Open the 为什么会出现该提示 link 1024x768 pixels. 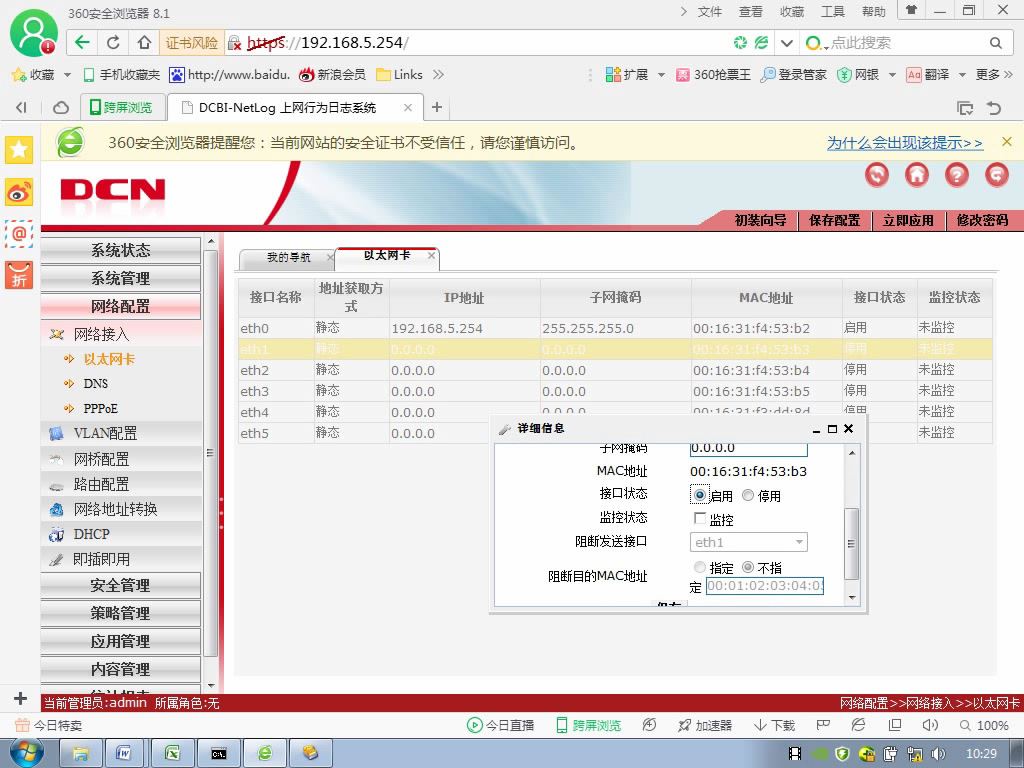[904, 142]
